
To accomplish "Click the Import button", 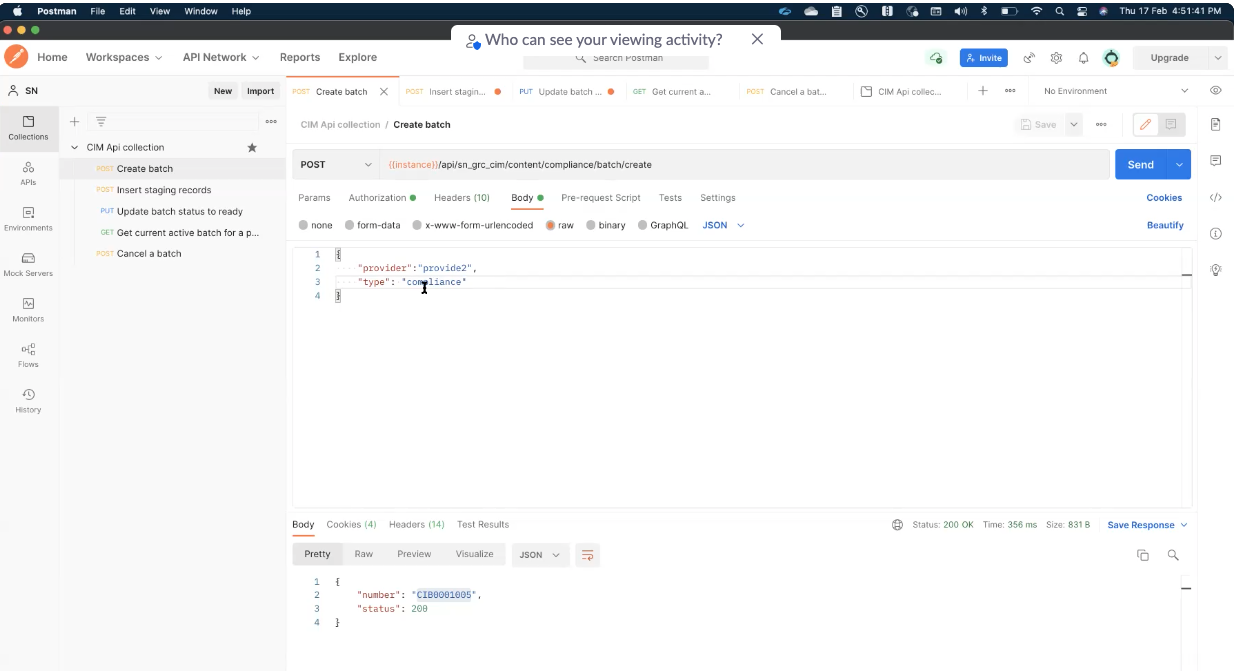I will point(260,91).
